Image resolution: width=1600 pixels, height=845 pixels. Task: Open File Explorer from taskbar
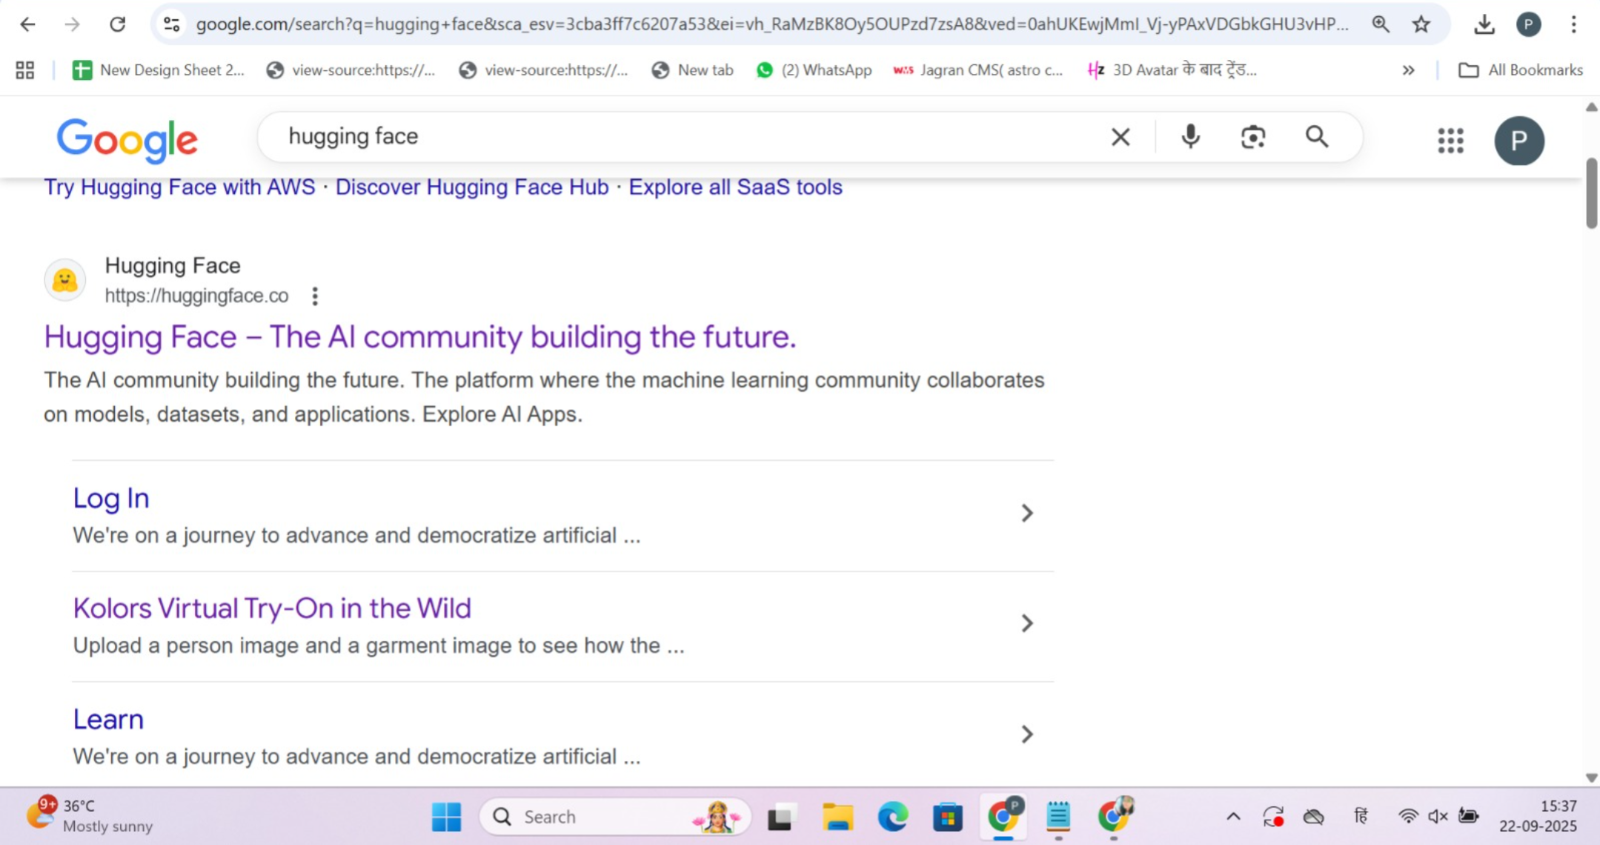click(x=838, y=817)
